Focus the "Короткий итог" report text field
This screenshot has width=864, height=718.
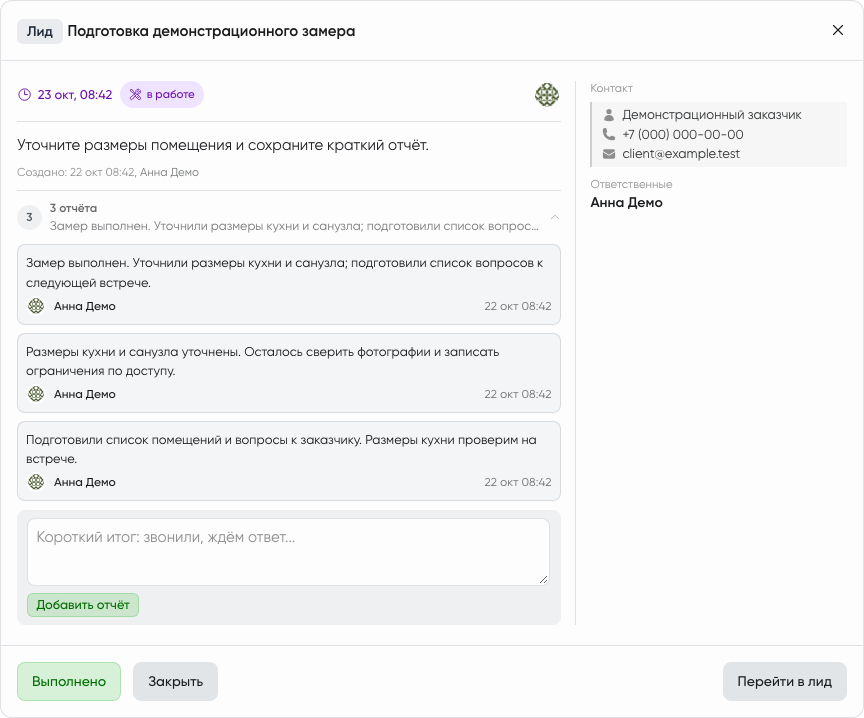point(288,552)
